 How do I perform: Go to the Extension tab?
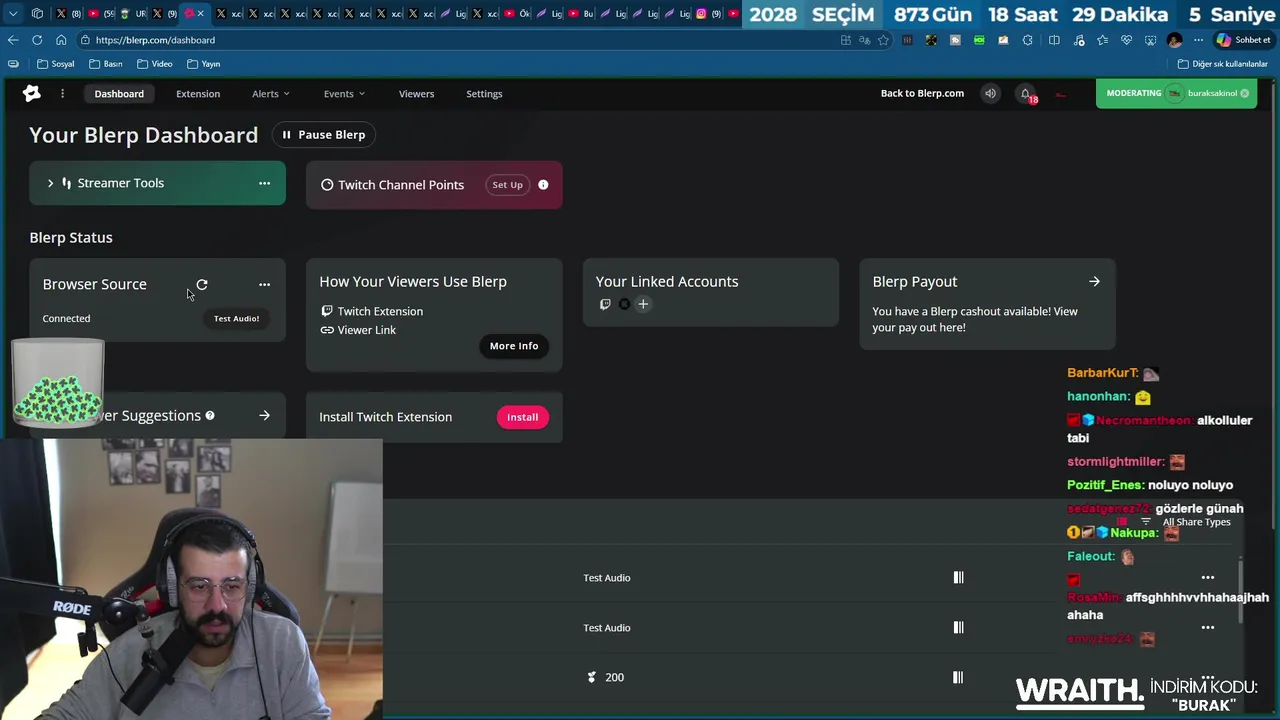(198, 94)
